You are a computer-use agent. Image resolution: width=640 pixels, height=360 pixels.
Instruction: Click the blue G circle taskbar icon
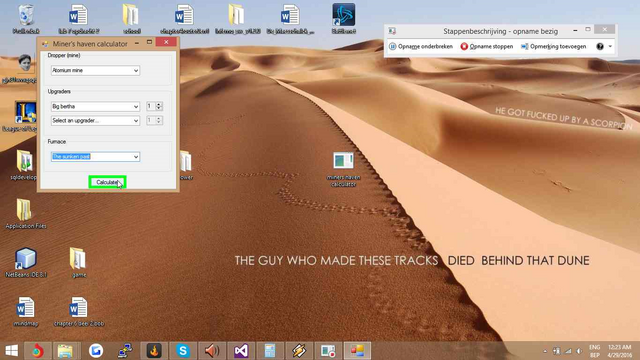(96, 351)
